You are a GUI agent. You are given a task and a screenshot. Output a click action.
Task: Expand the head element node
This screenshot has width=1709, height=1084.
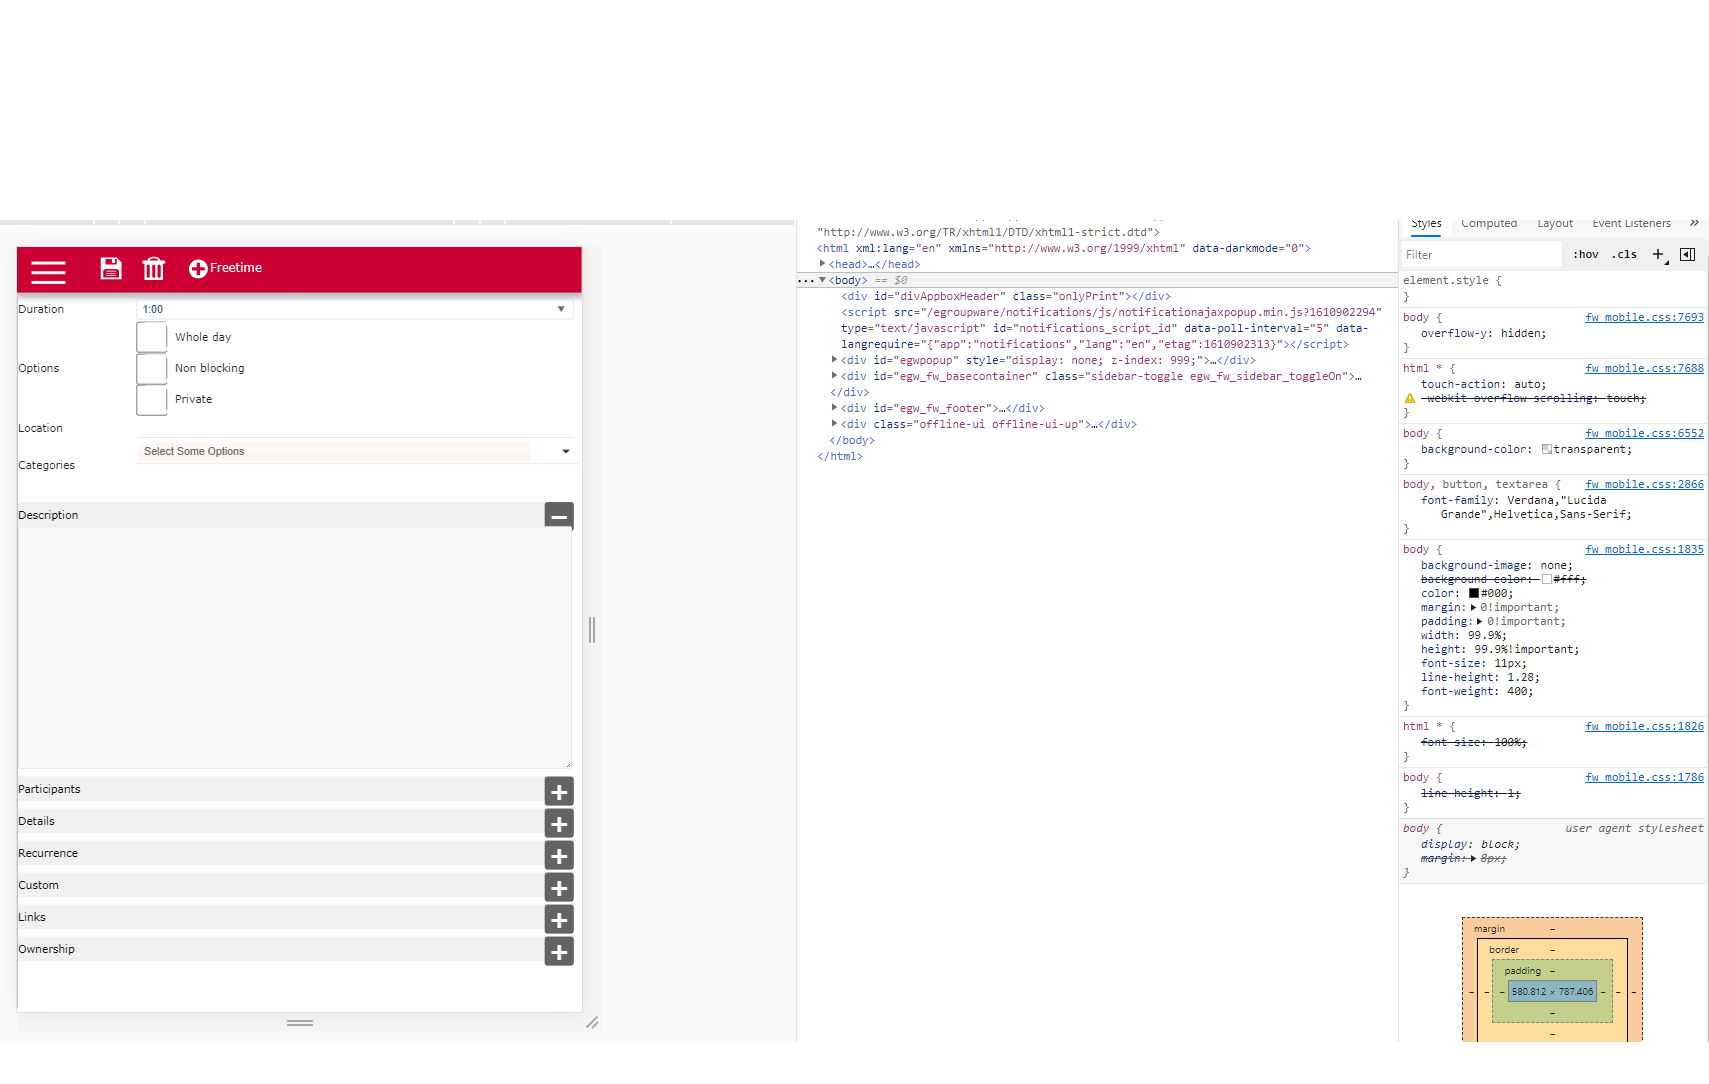coord(822,264)
